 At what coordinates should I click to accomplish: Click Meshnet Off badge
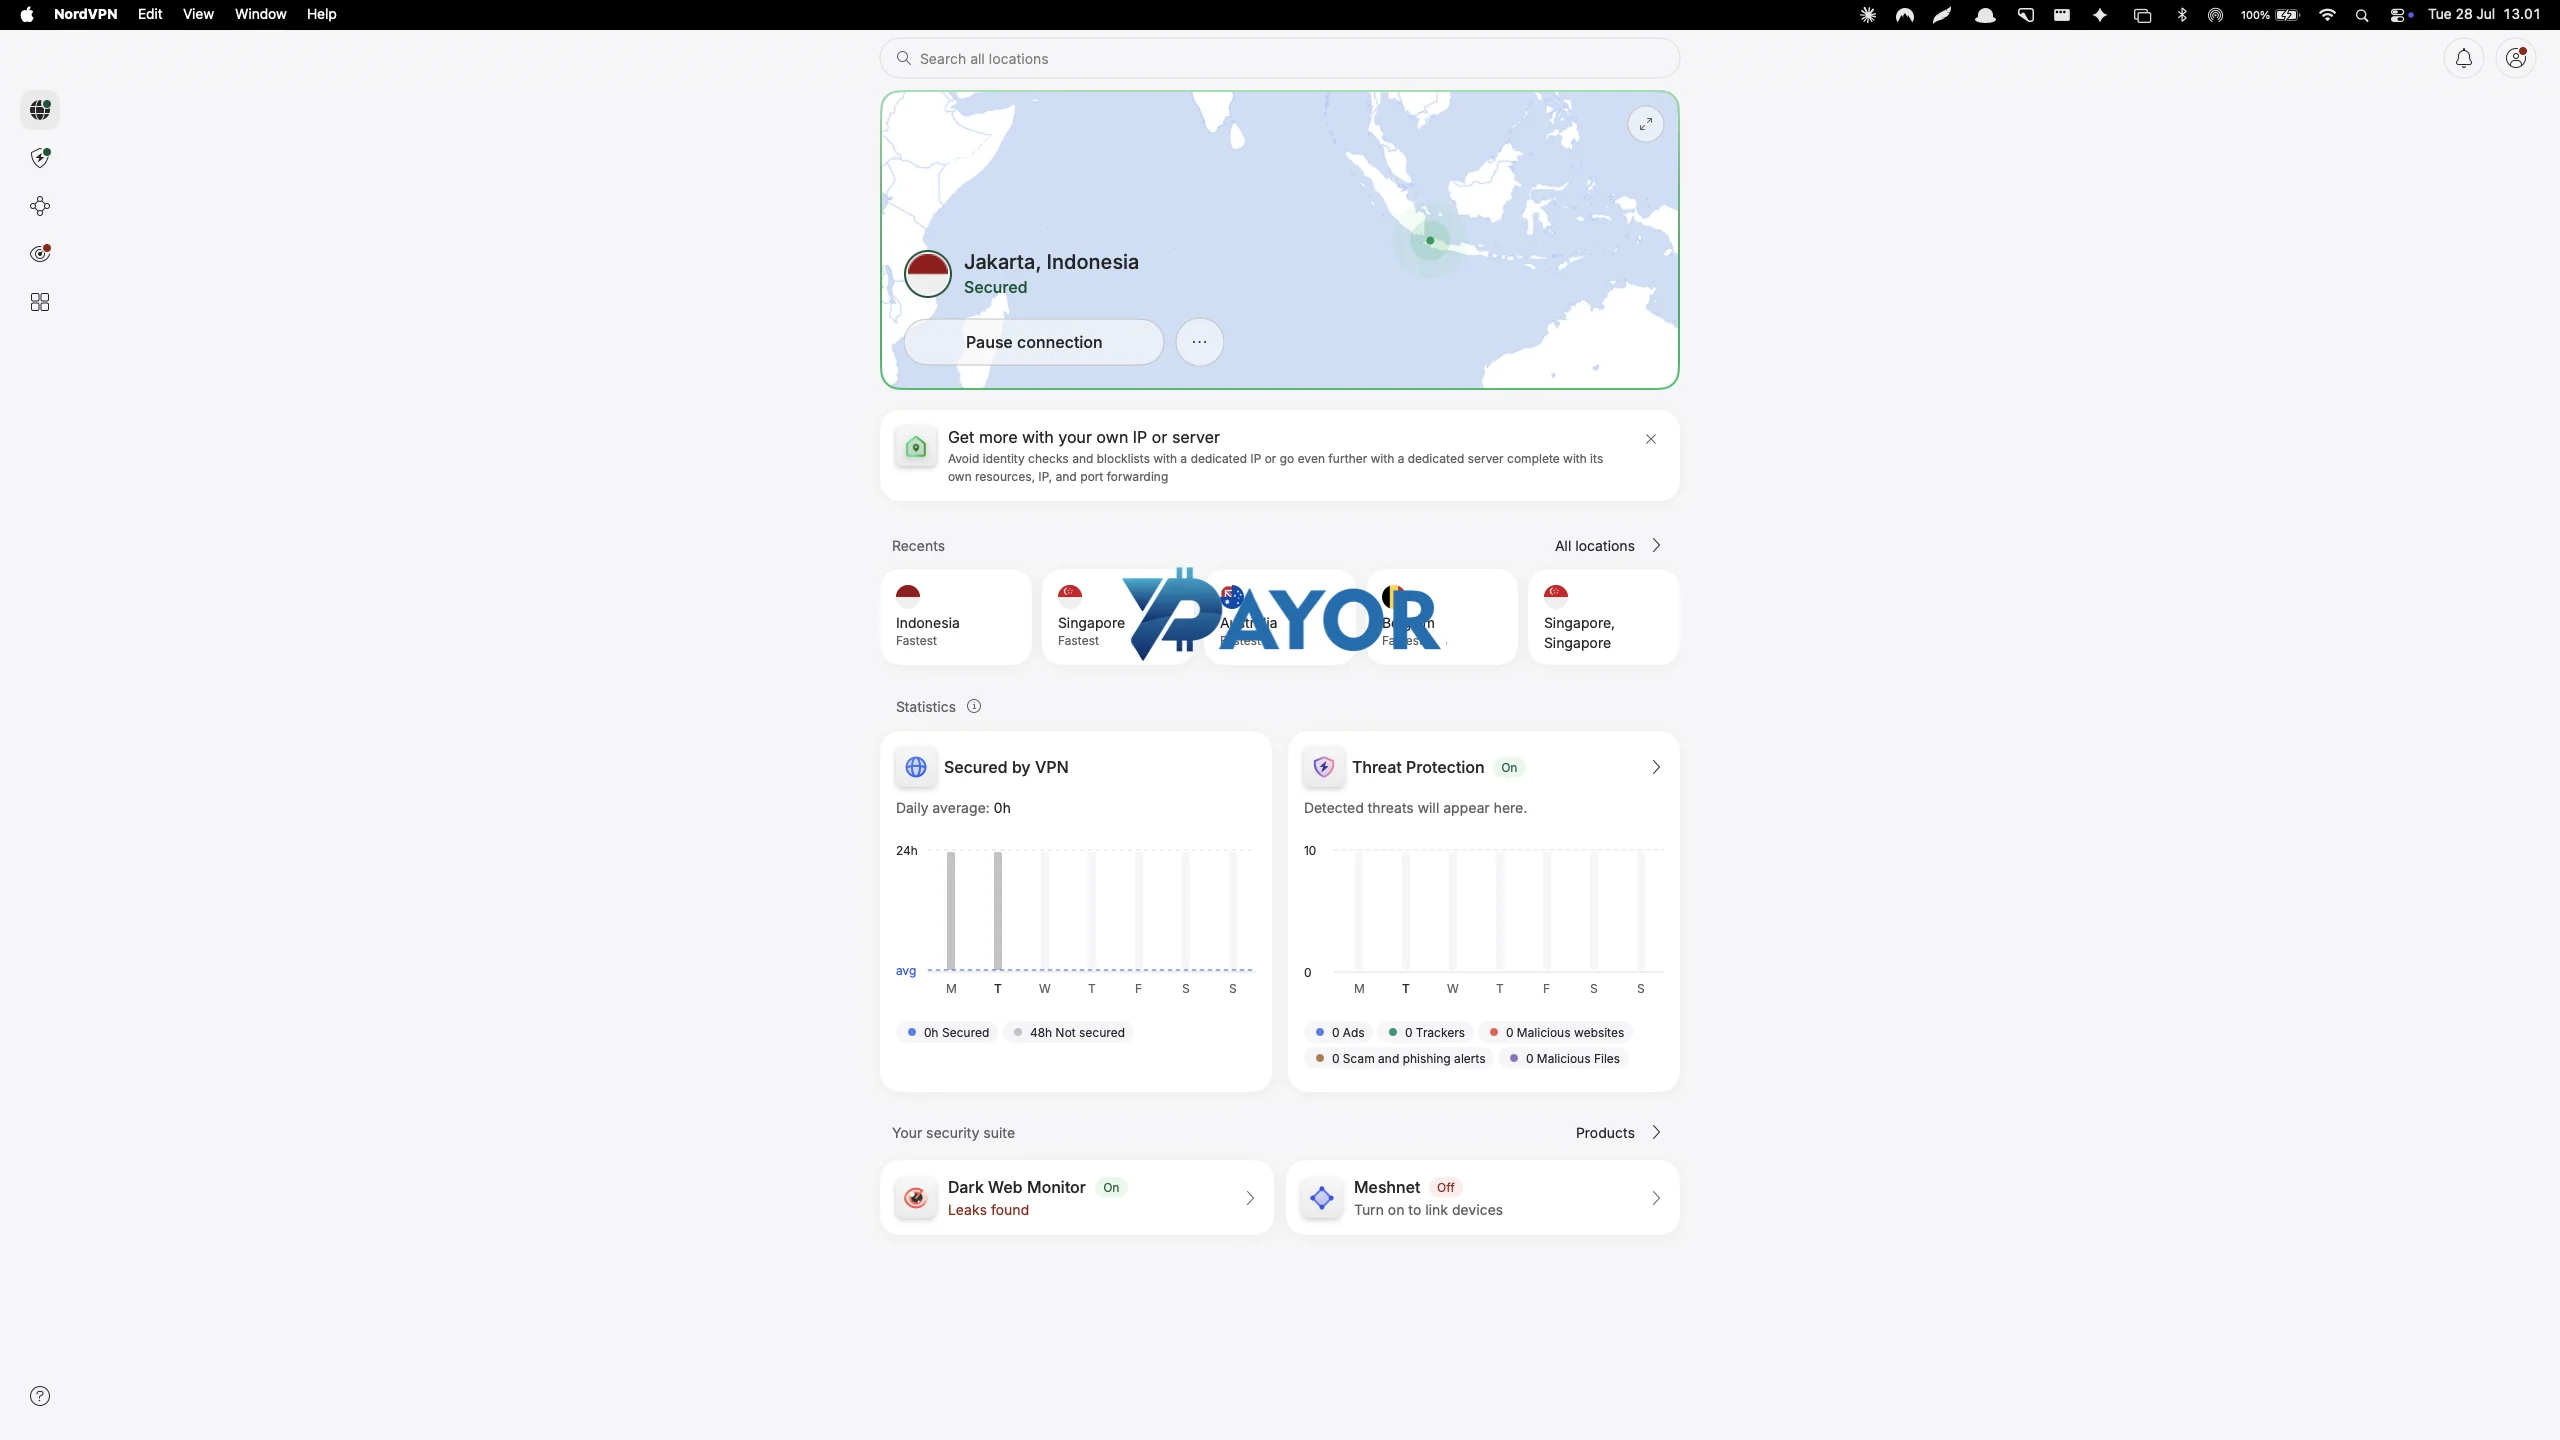coord(1445,1188)
